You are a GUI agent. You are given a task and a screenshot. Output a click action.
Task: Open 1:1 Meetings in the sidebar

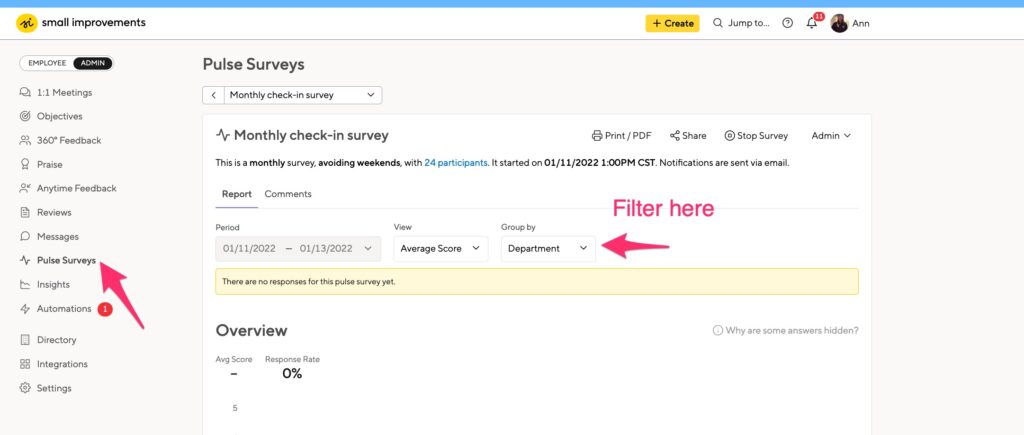(x=64, y=93)
